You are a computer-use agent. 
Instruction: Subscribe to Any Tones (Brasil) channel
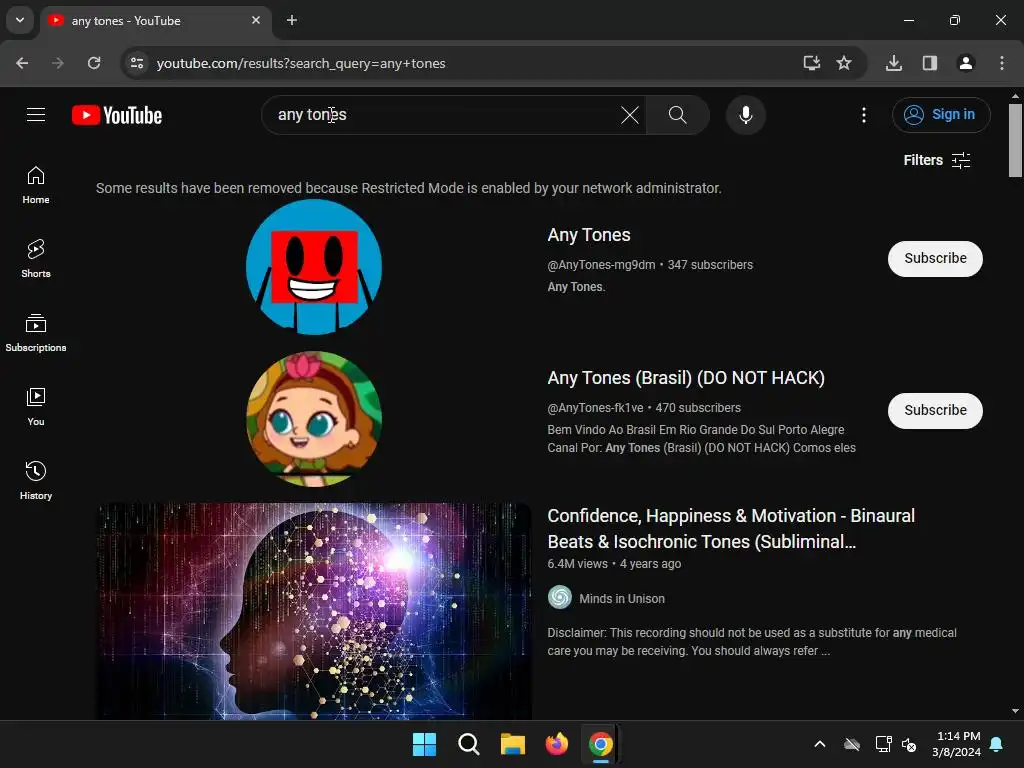[935, 410]
